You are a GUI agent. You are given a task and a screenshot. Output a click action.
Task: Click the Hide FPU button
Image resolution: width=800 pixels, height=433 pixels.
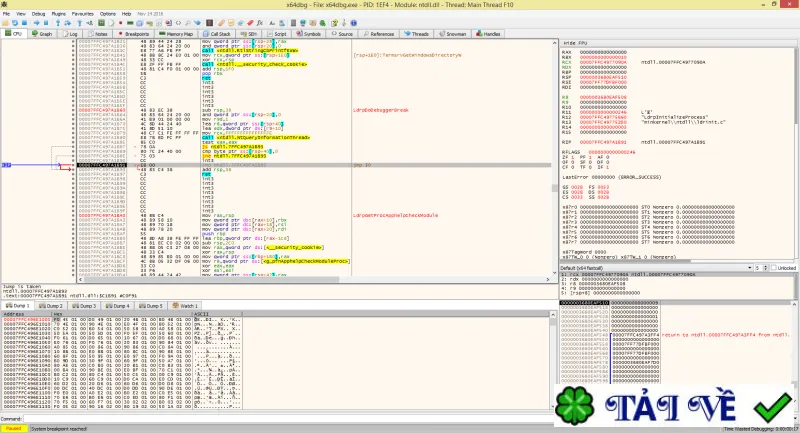click(x=575, y=43)
